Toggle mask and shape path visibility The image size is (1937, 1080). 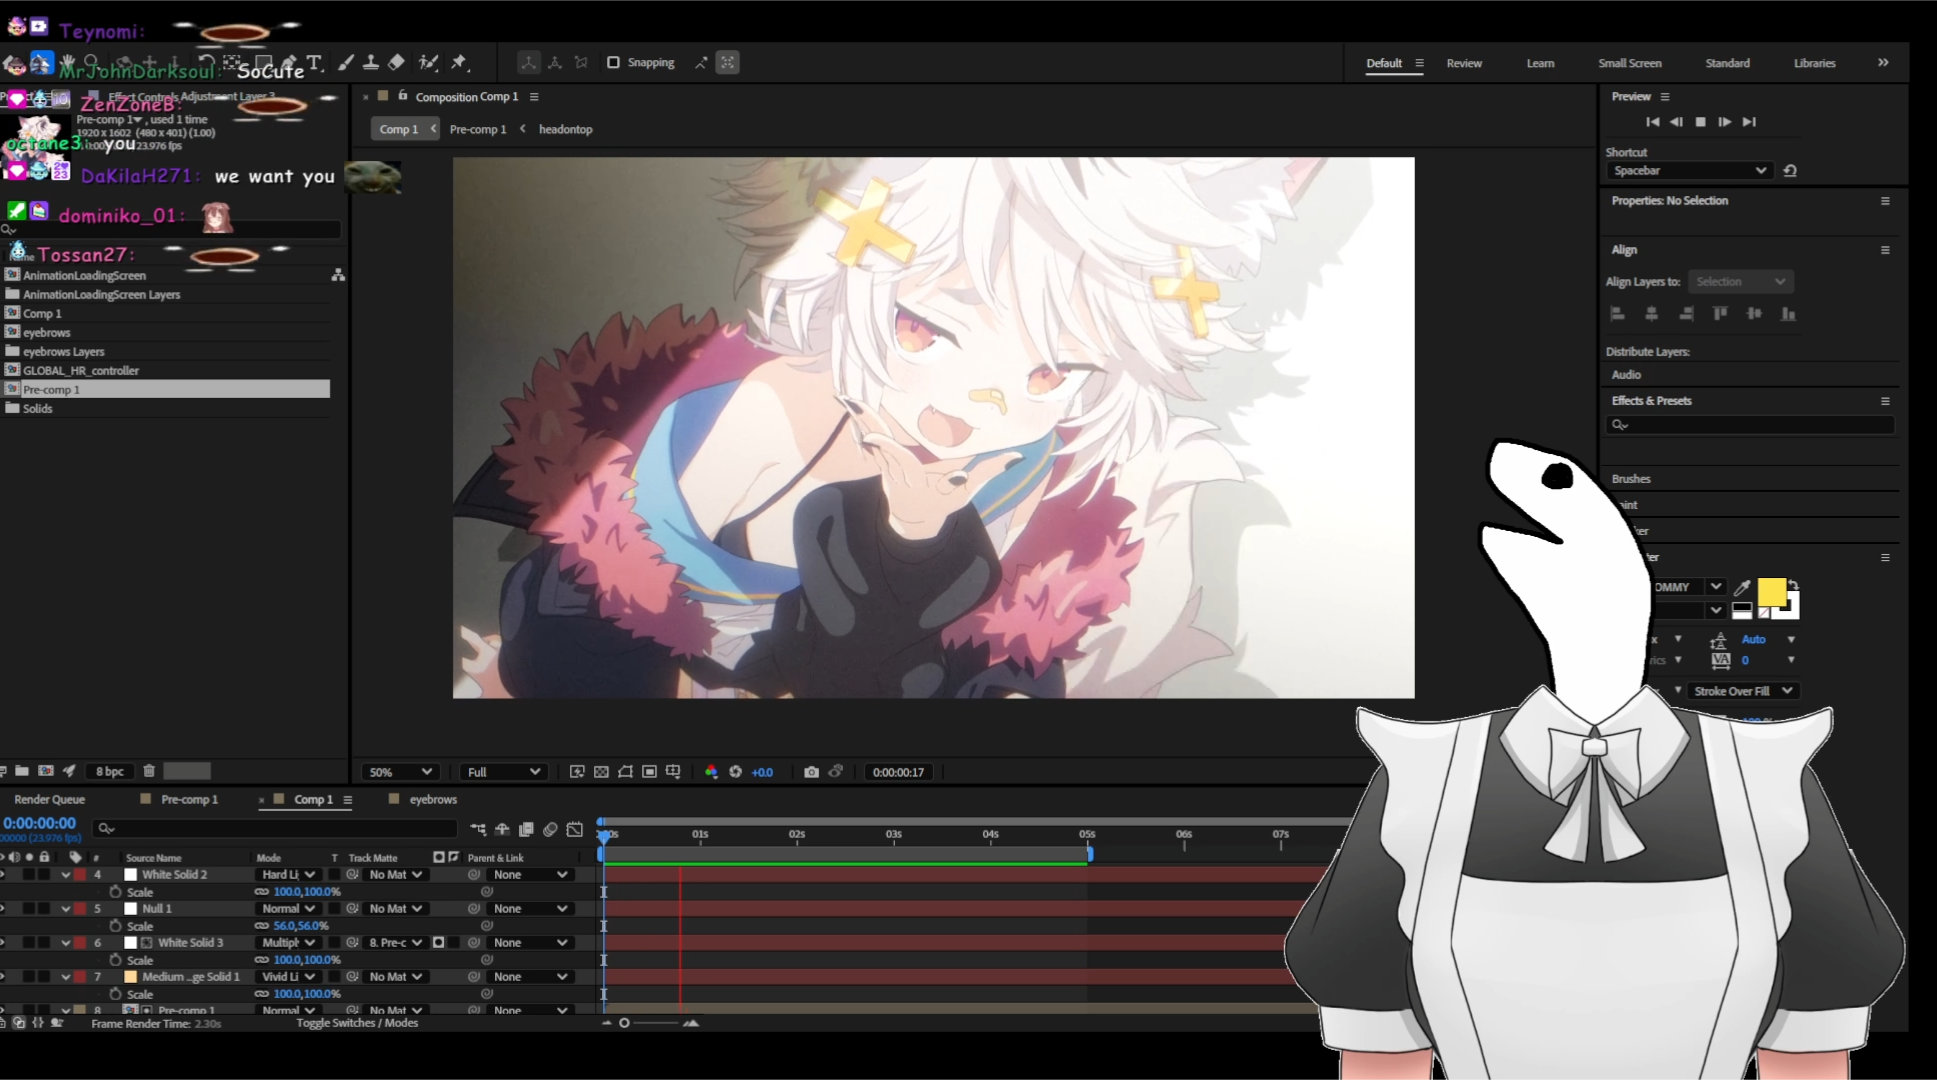coord(625,772)
